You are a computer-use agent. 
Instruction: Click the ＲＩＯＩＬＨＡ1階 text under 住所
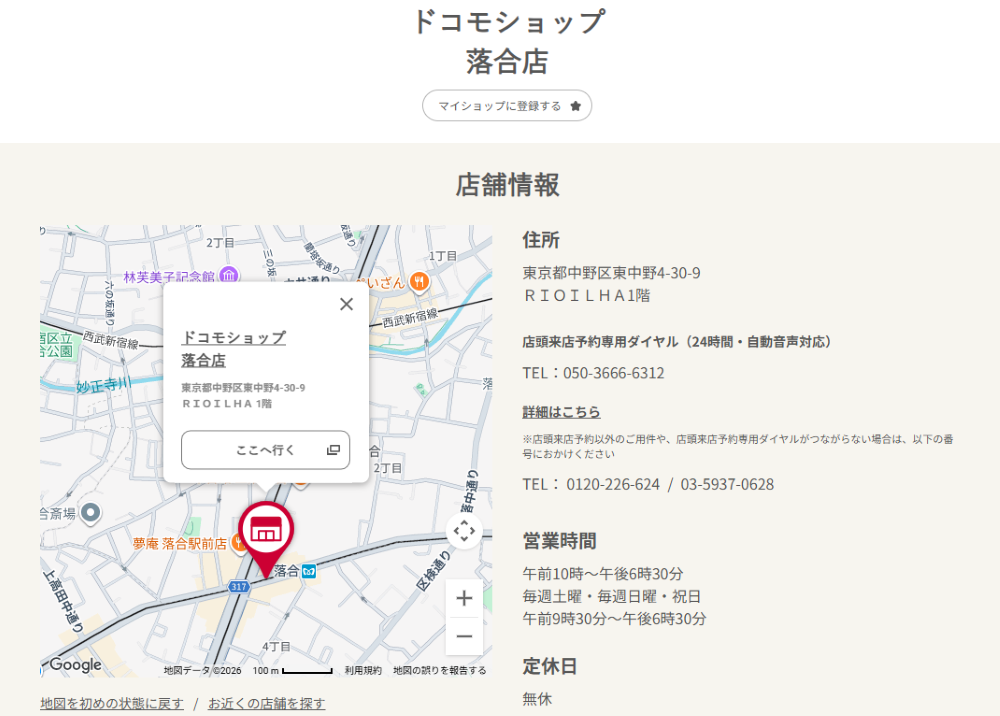pos(586,296)
